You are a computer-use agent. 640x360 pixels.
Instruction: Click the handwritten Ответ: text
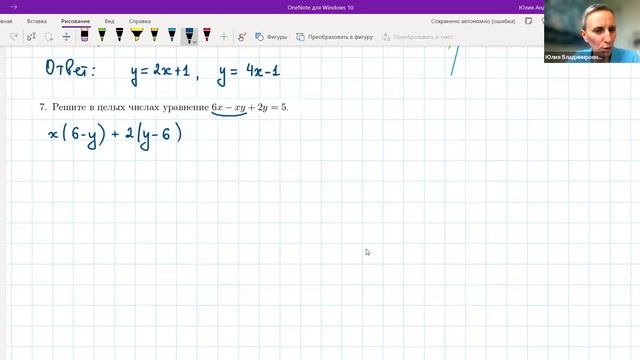[70, 68]
